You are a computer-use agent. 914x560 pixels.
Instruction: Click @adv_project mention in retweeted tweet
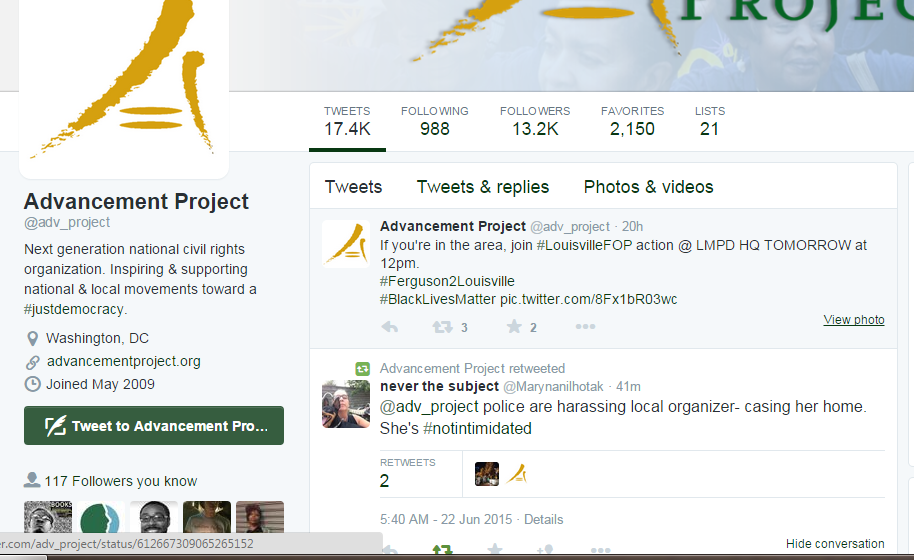point(429,407)
